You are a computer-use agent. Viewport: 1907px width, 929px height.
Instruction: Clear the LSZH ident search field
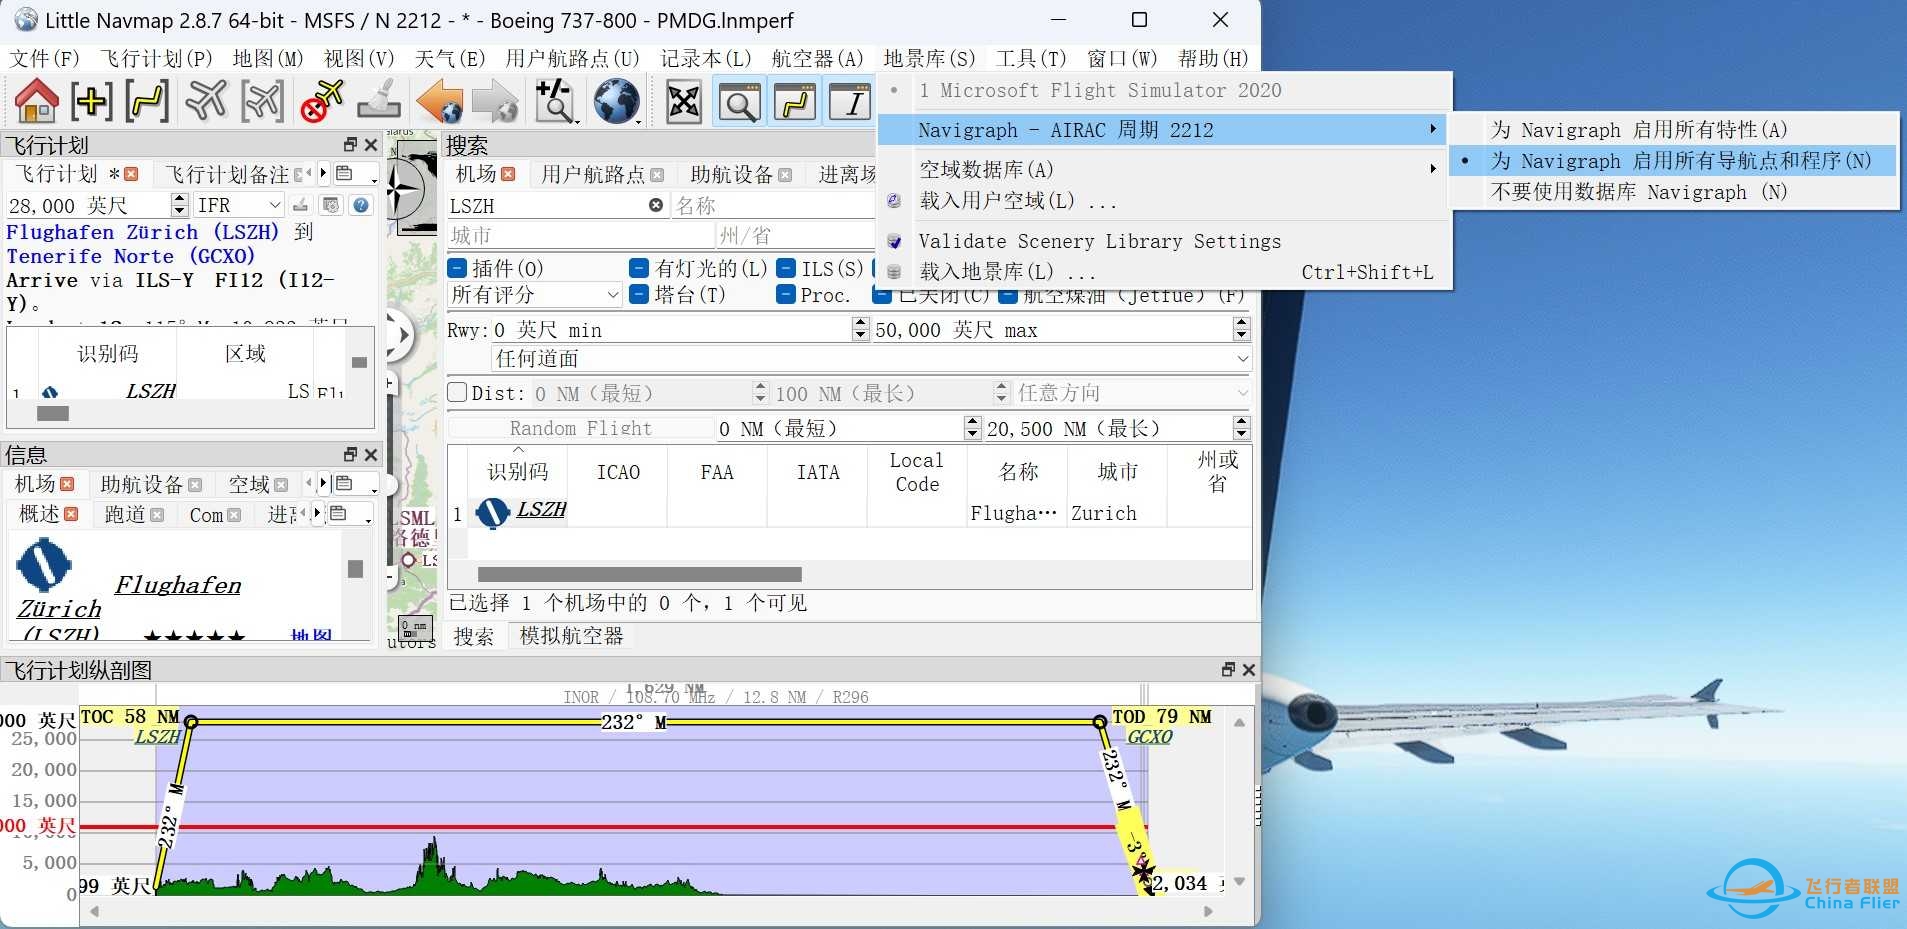click(x=656, y=205)
